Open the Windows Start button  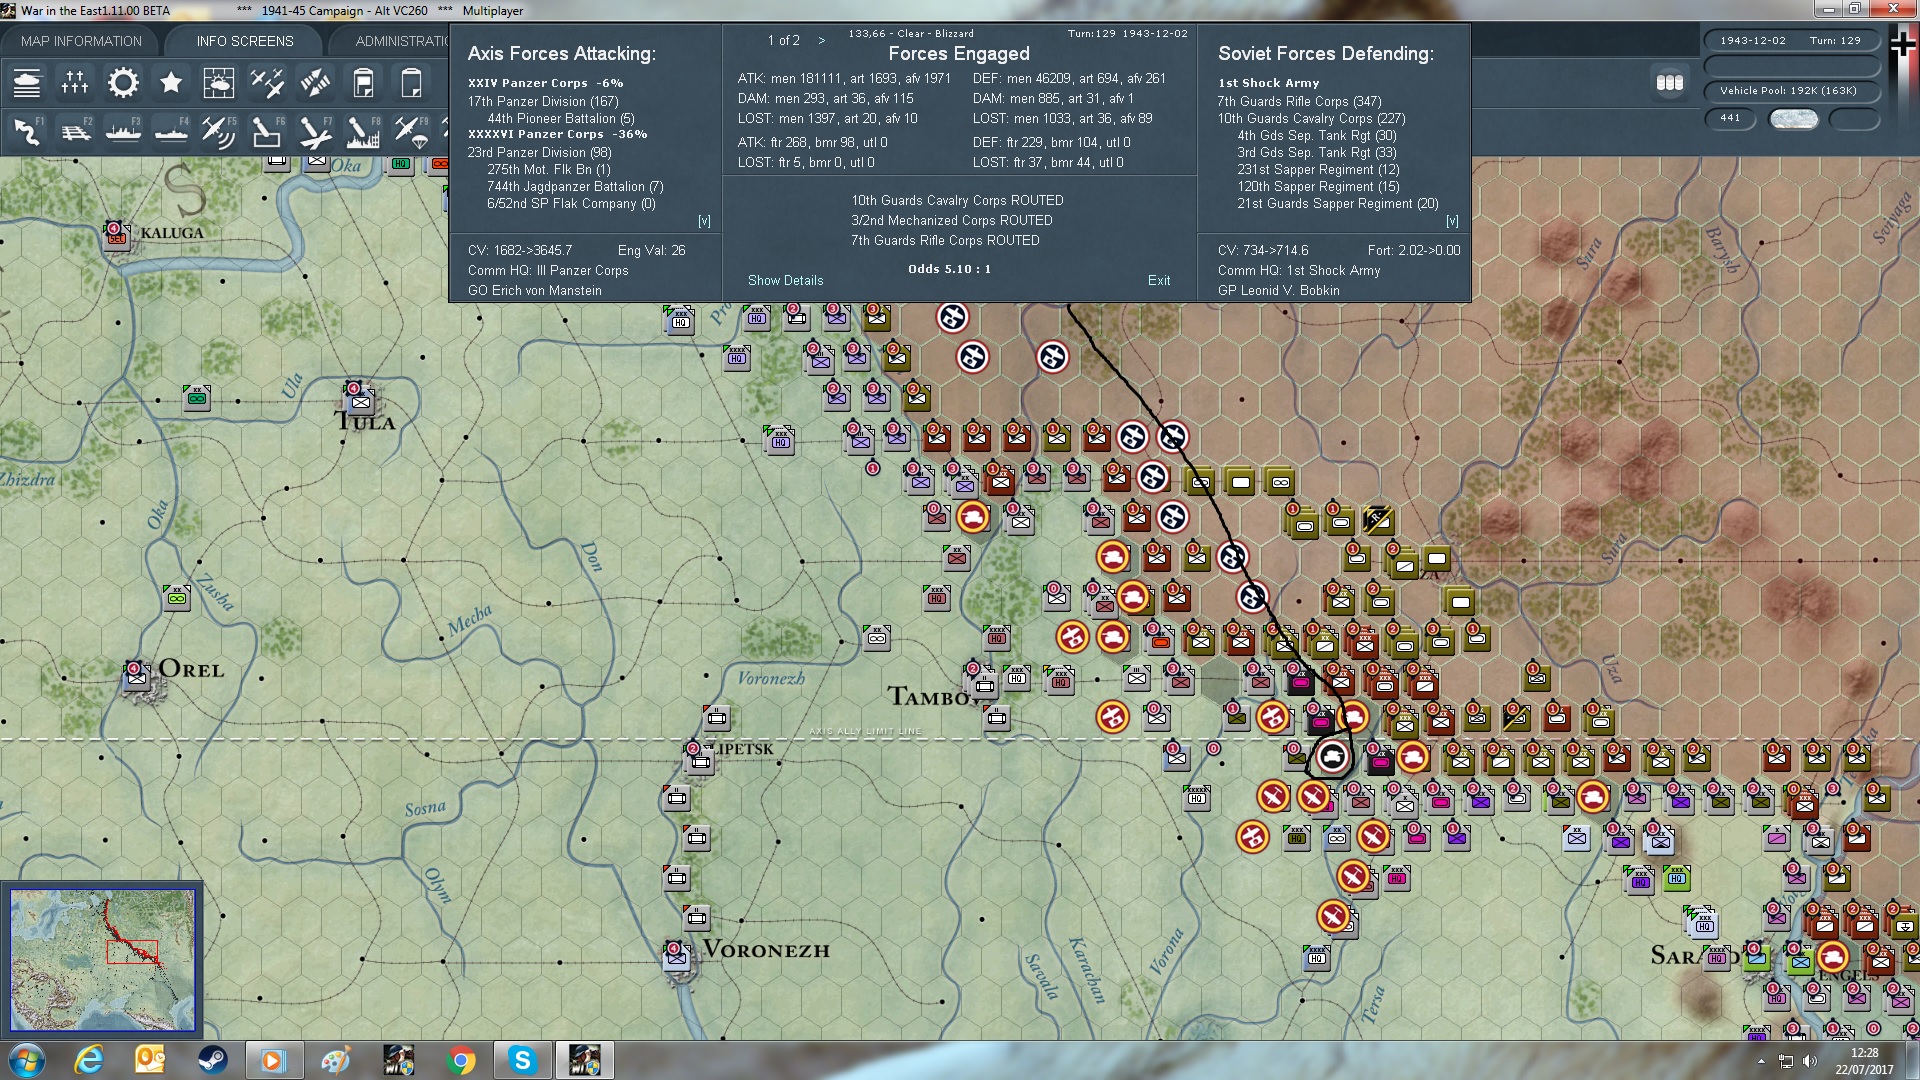click(26, 1060)
